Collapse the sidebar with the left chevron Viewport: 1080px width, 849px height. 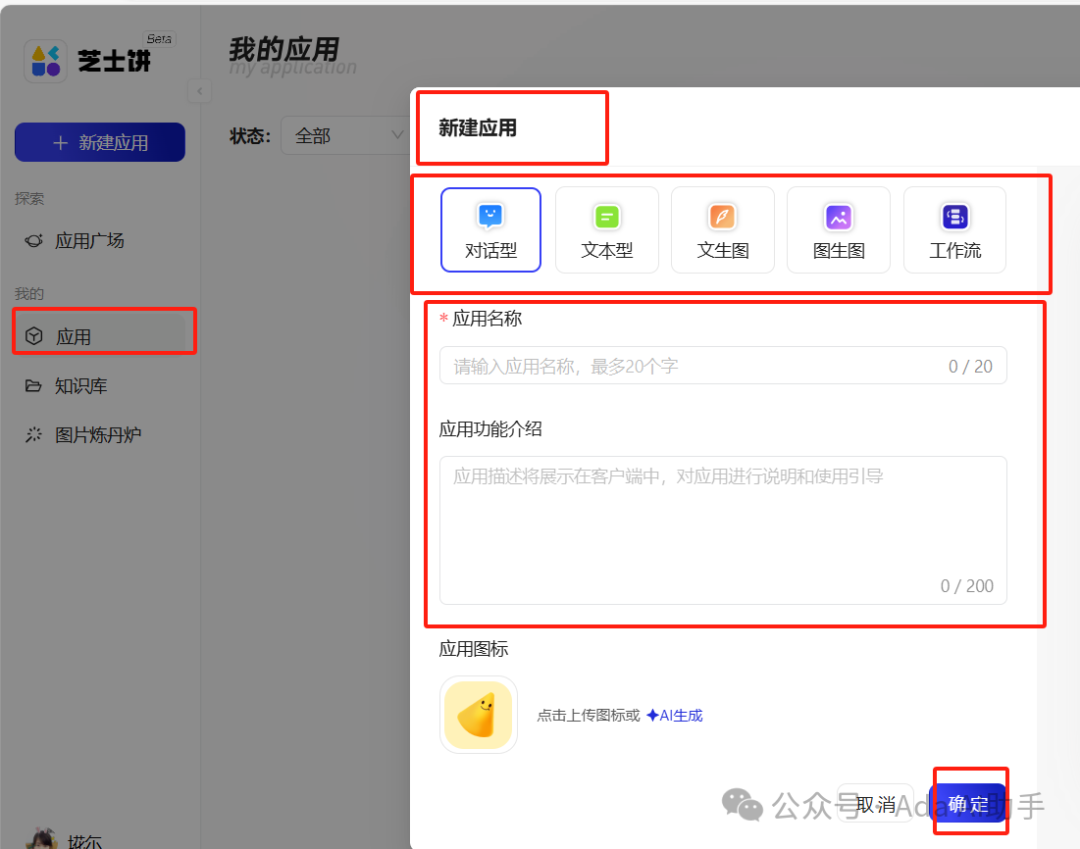pos(199,91)
